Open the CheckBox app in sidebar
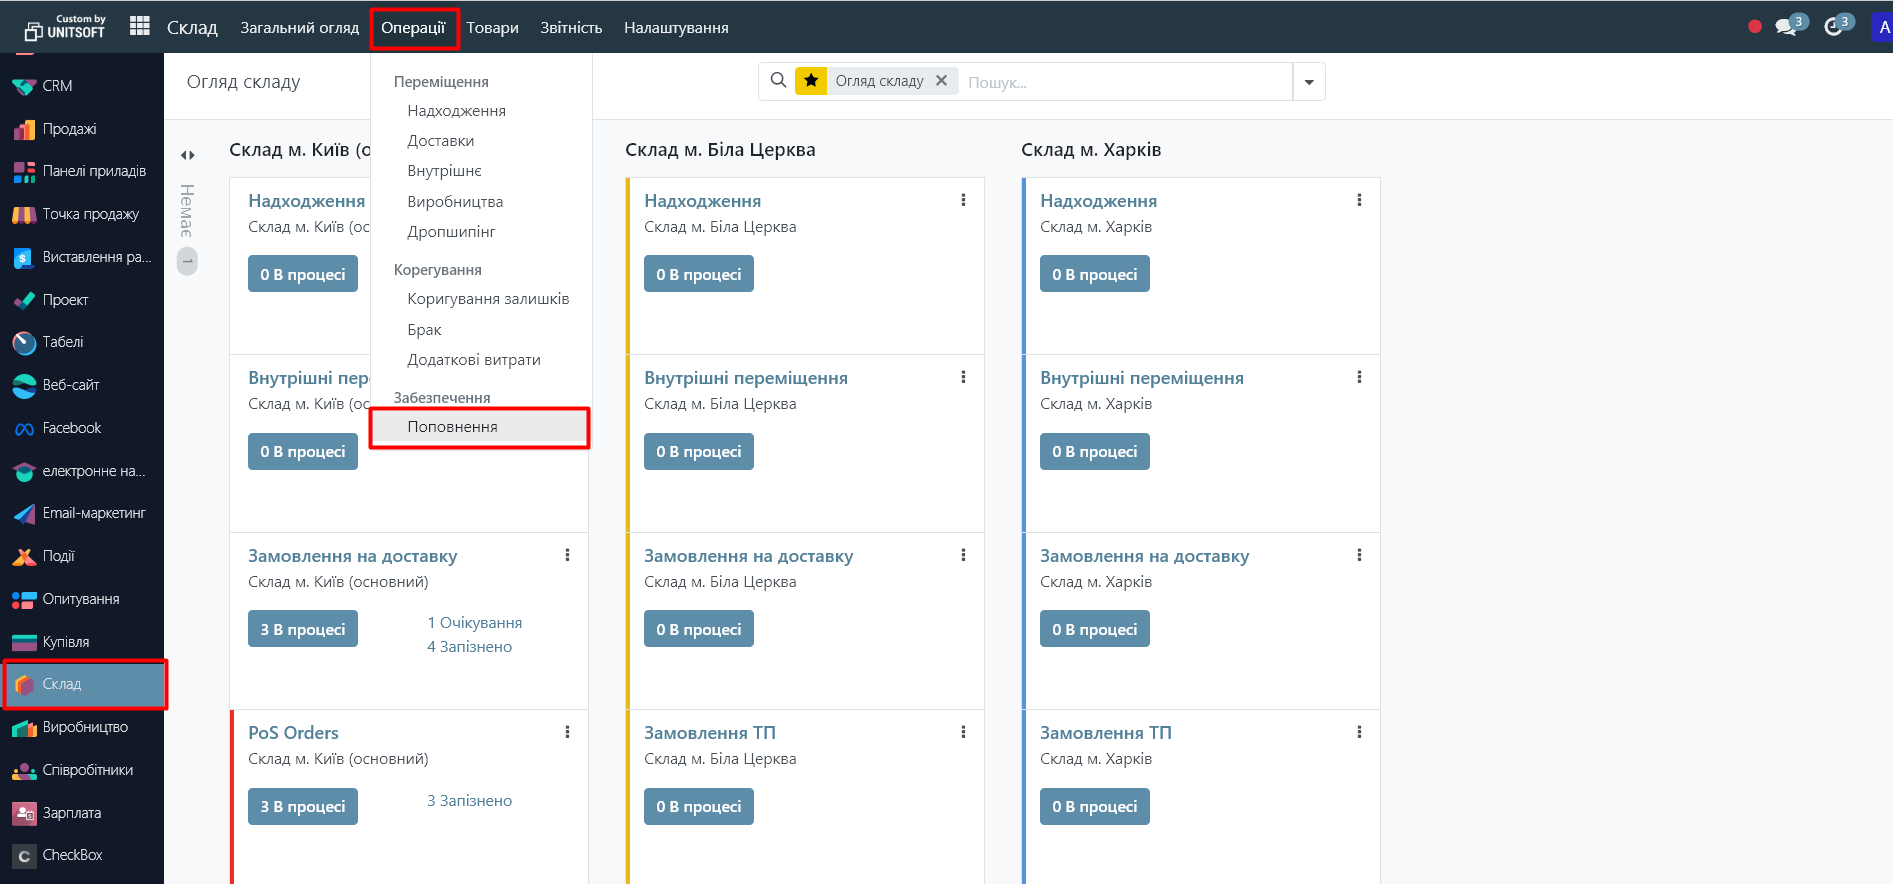This screenshot has width=1893, height=884. pos(72,855)
